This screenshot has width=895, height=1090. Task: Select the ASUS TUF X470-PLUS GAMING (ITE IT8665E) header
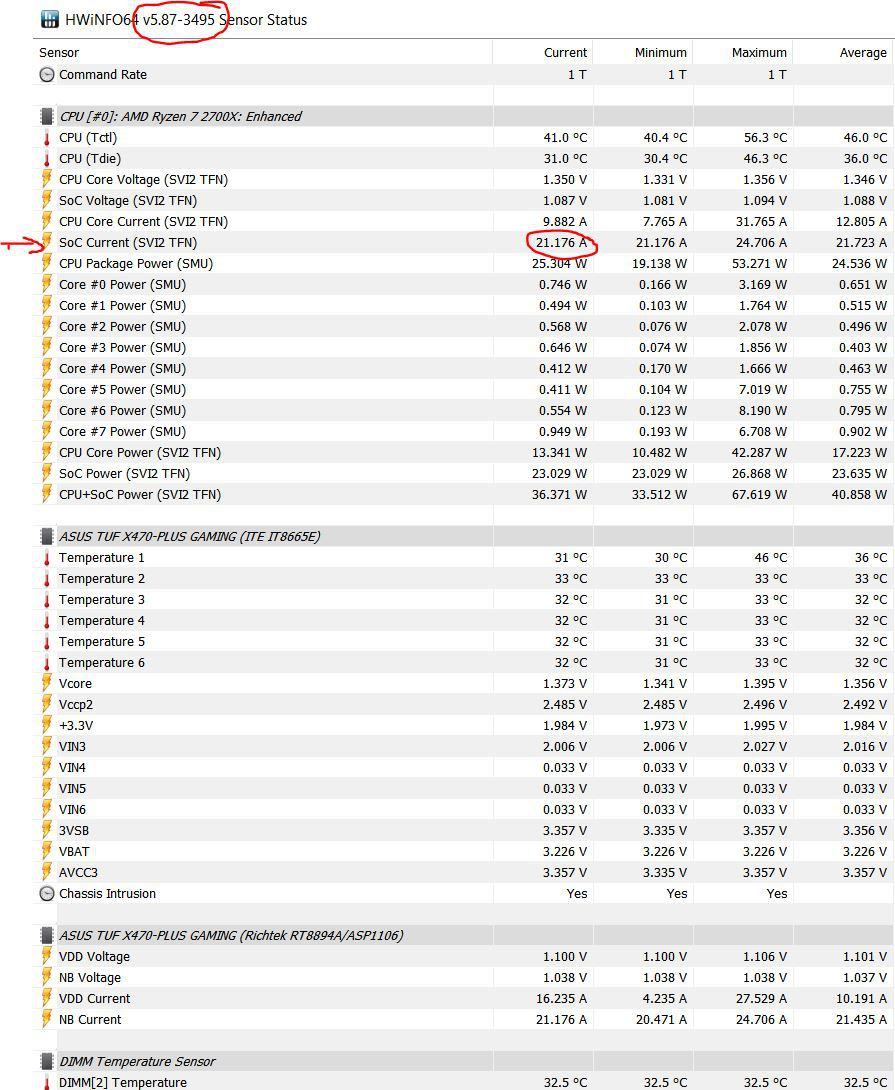point(190,536)
